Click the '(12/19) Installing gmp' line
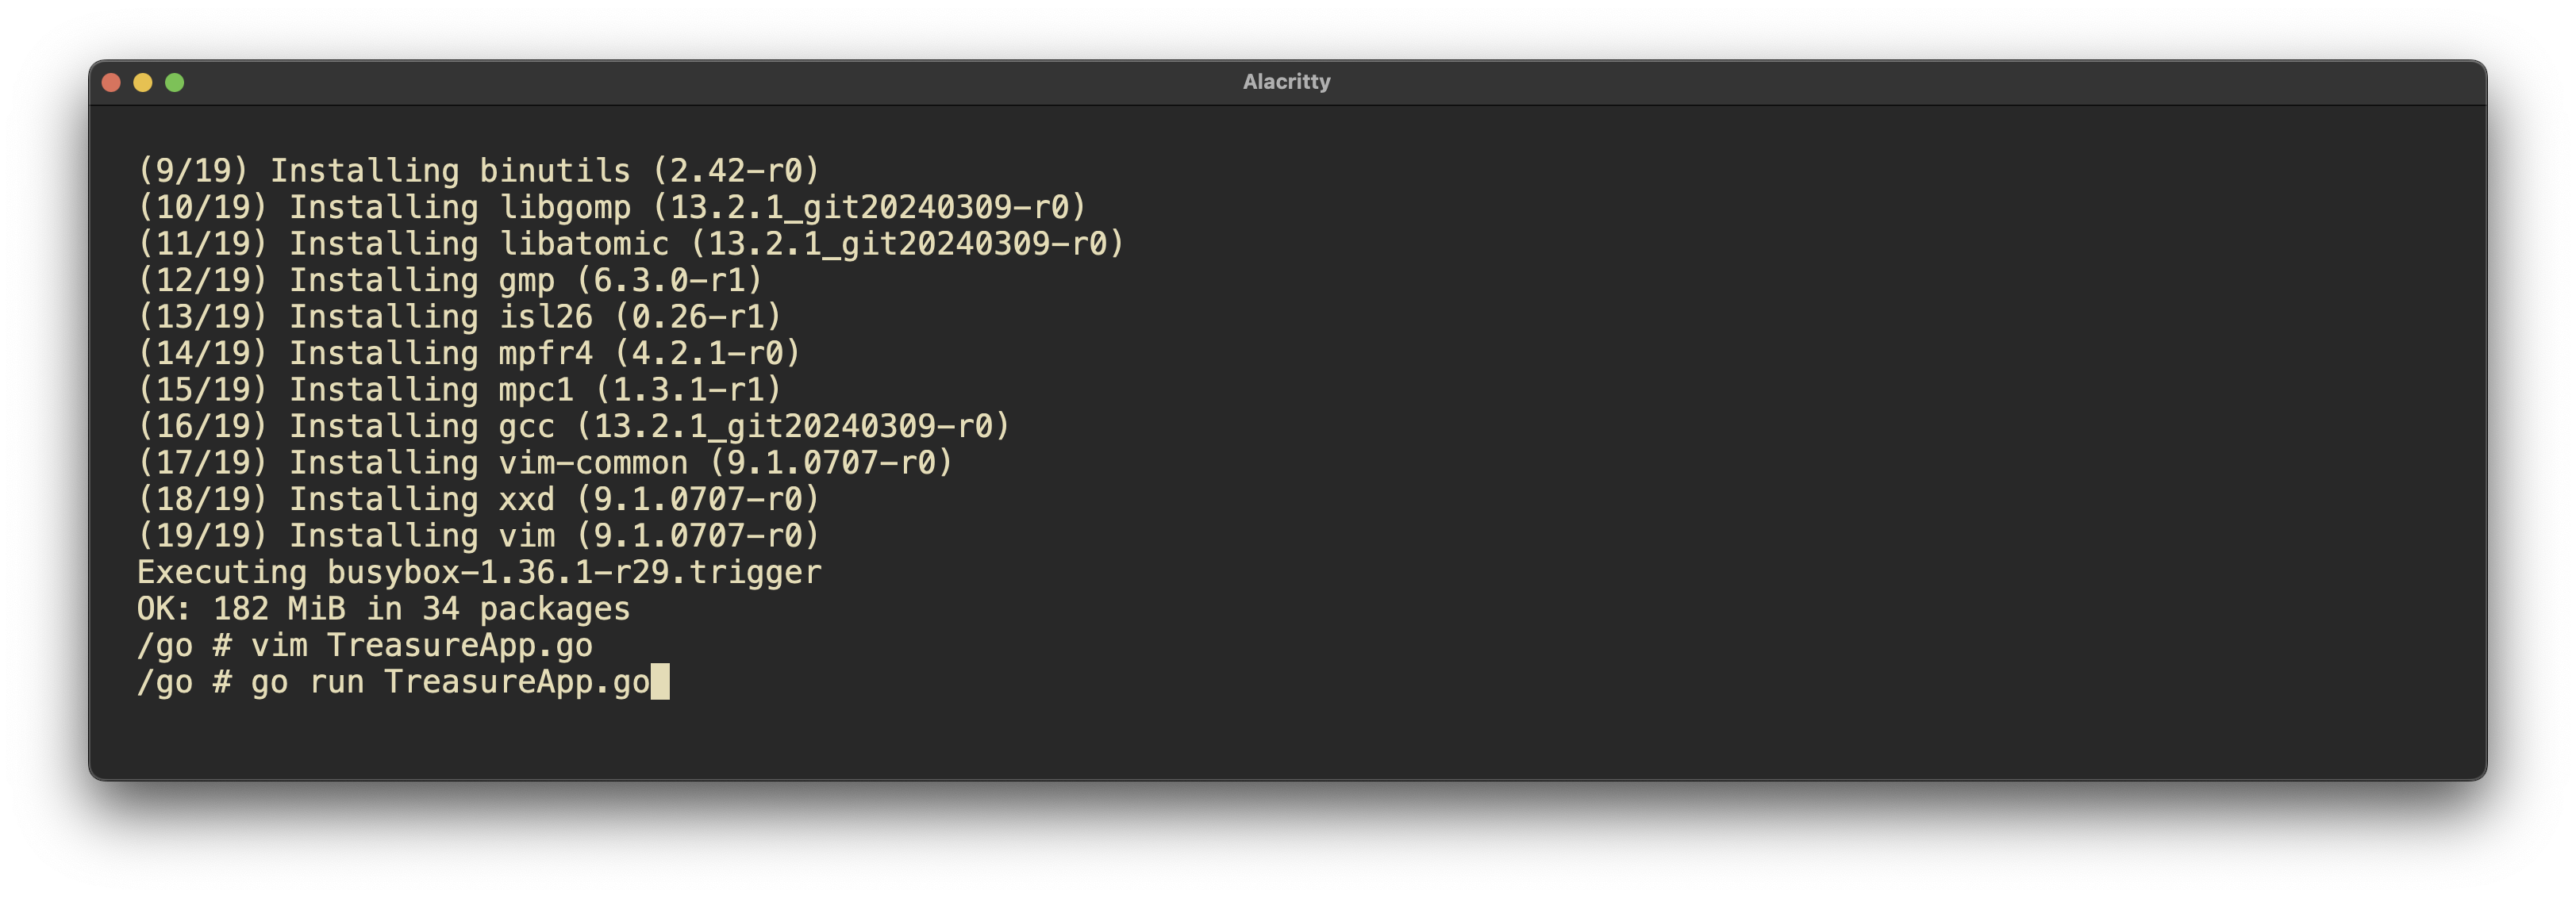Viewport: 2576px width, 898px height. [x=450, y=280]
